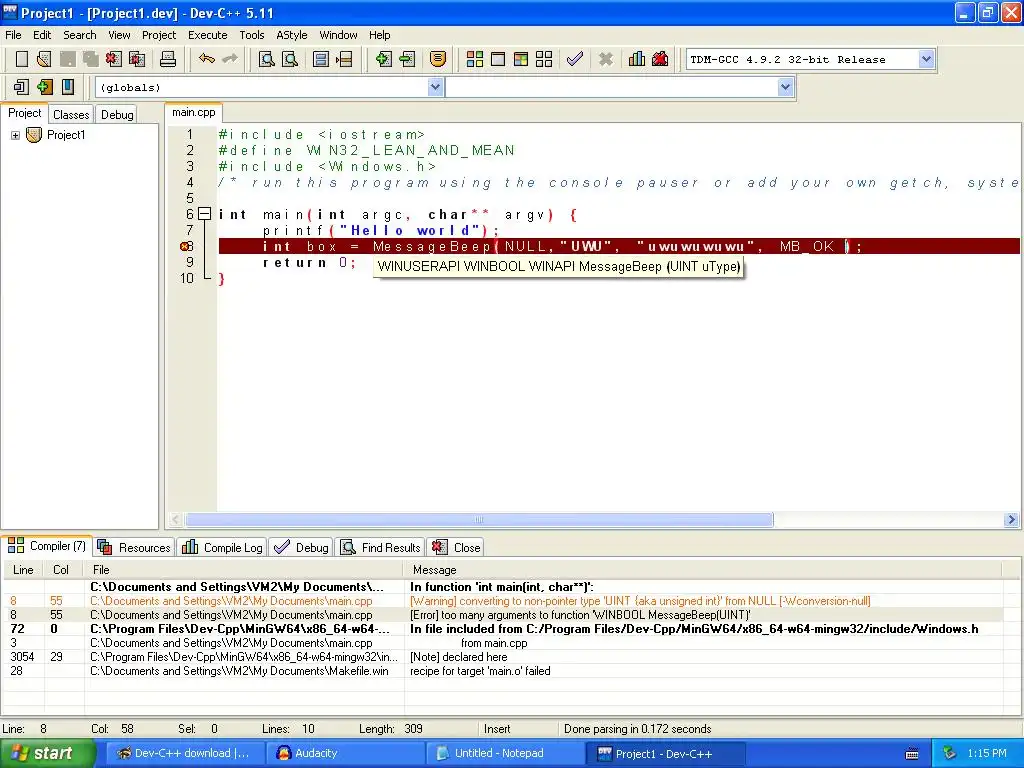1024x768 pixels.
Task: Click the Goto Bookmark blue icon
Action: click(67, 87)
